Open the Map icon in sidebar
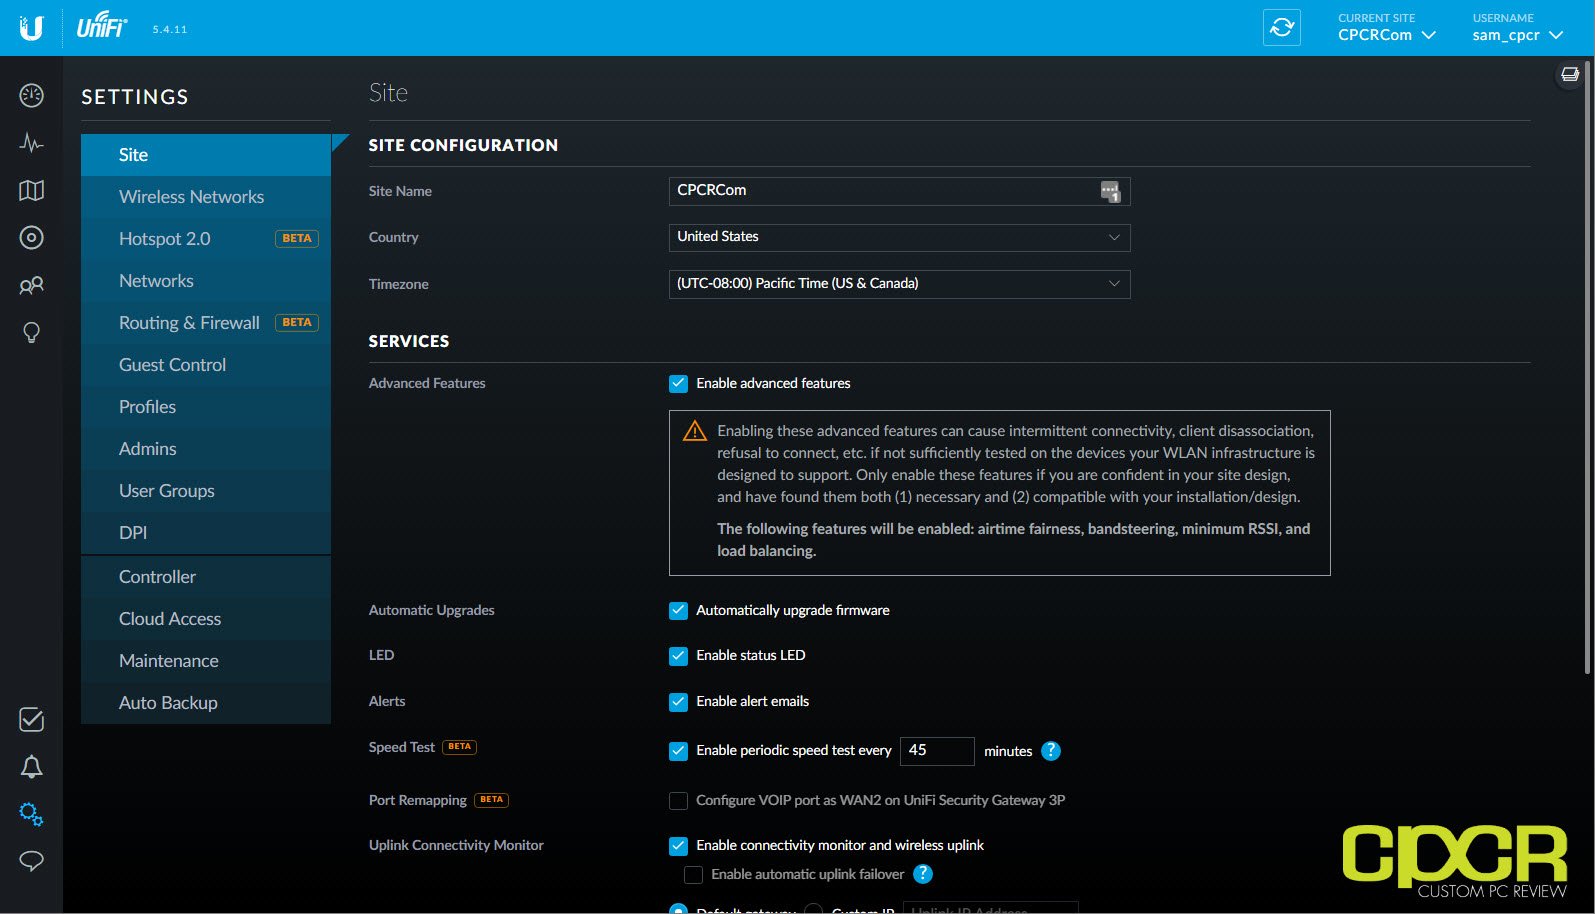The image size is (1595, 914). [31, 190]
